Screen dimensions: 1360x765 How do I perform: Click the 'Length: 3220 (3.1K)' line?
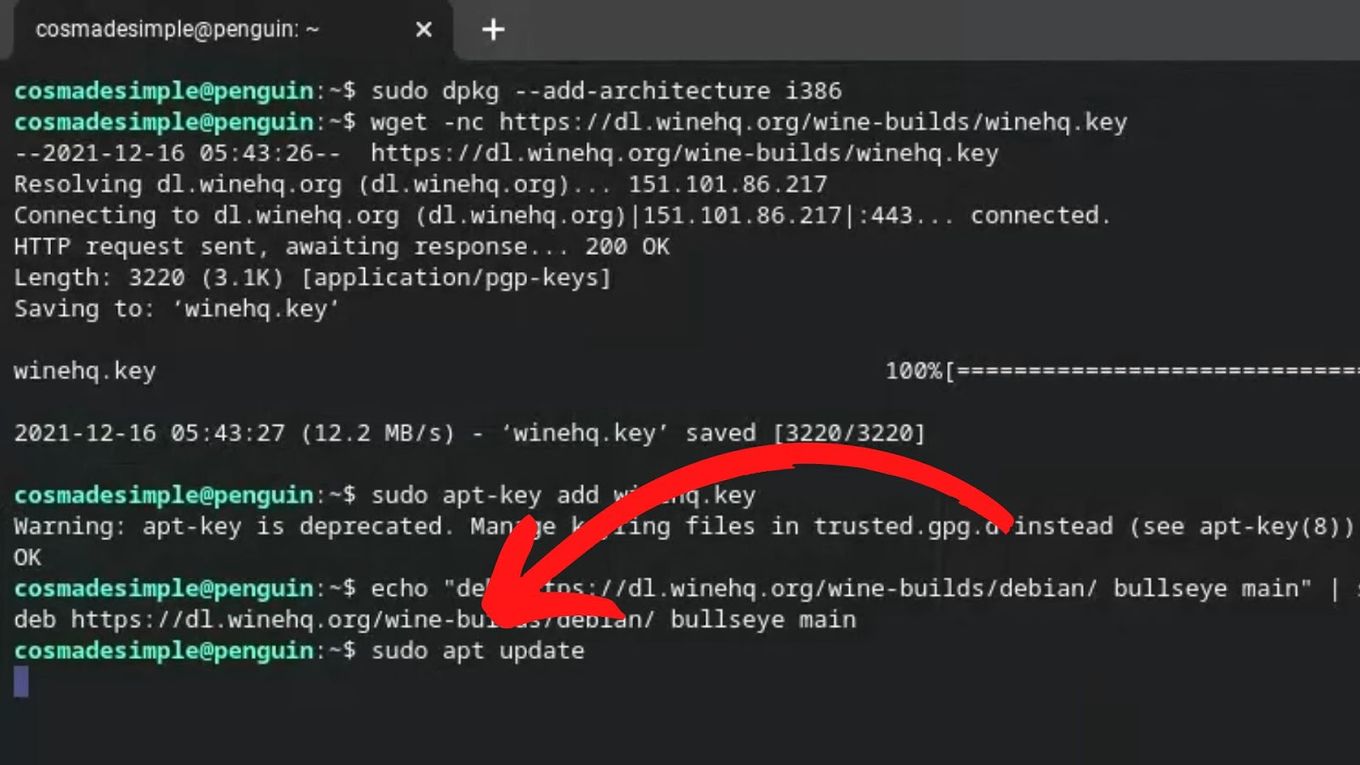(312, 277)
